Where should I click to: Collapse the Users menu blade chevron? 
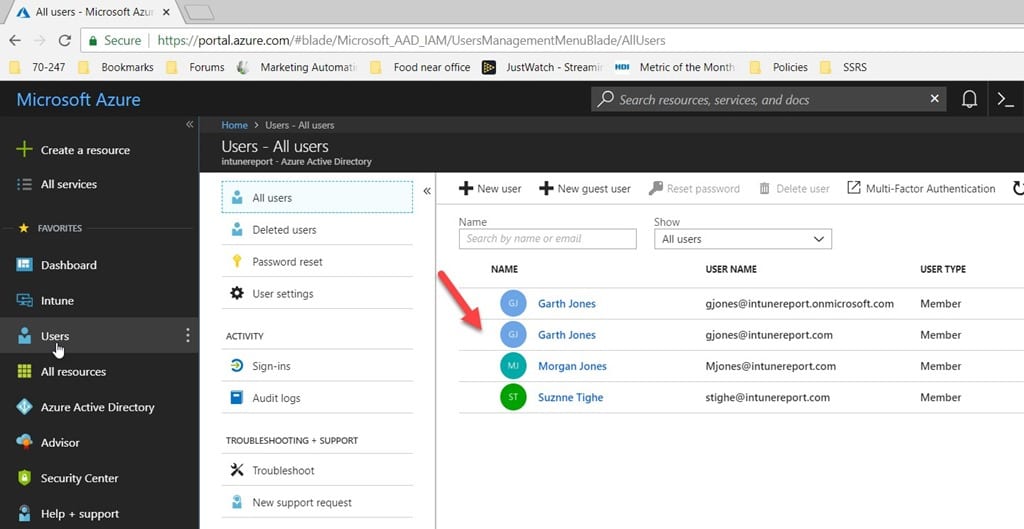[427, 191]
